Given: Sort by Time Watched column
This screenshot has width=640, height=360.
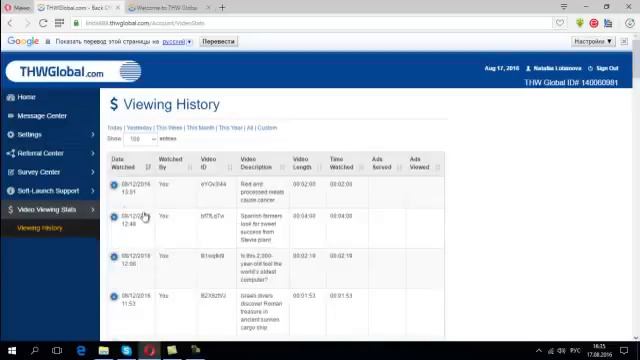Looking at the screenshot, I should tap(347, 163).
